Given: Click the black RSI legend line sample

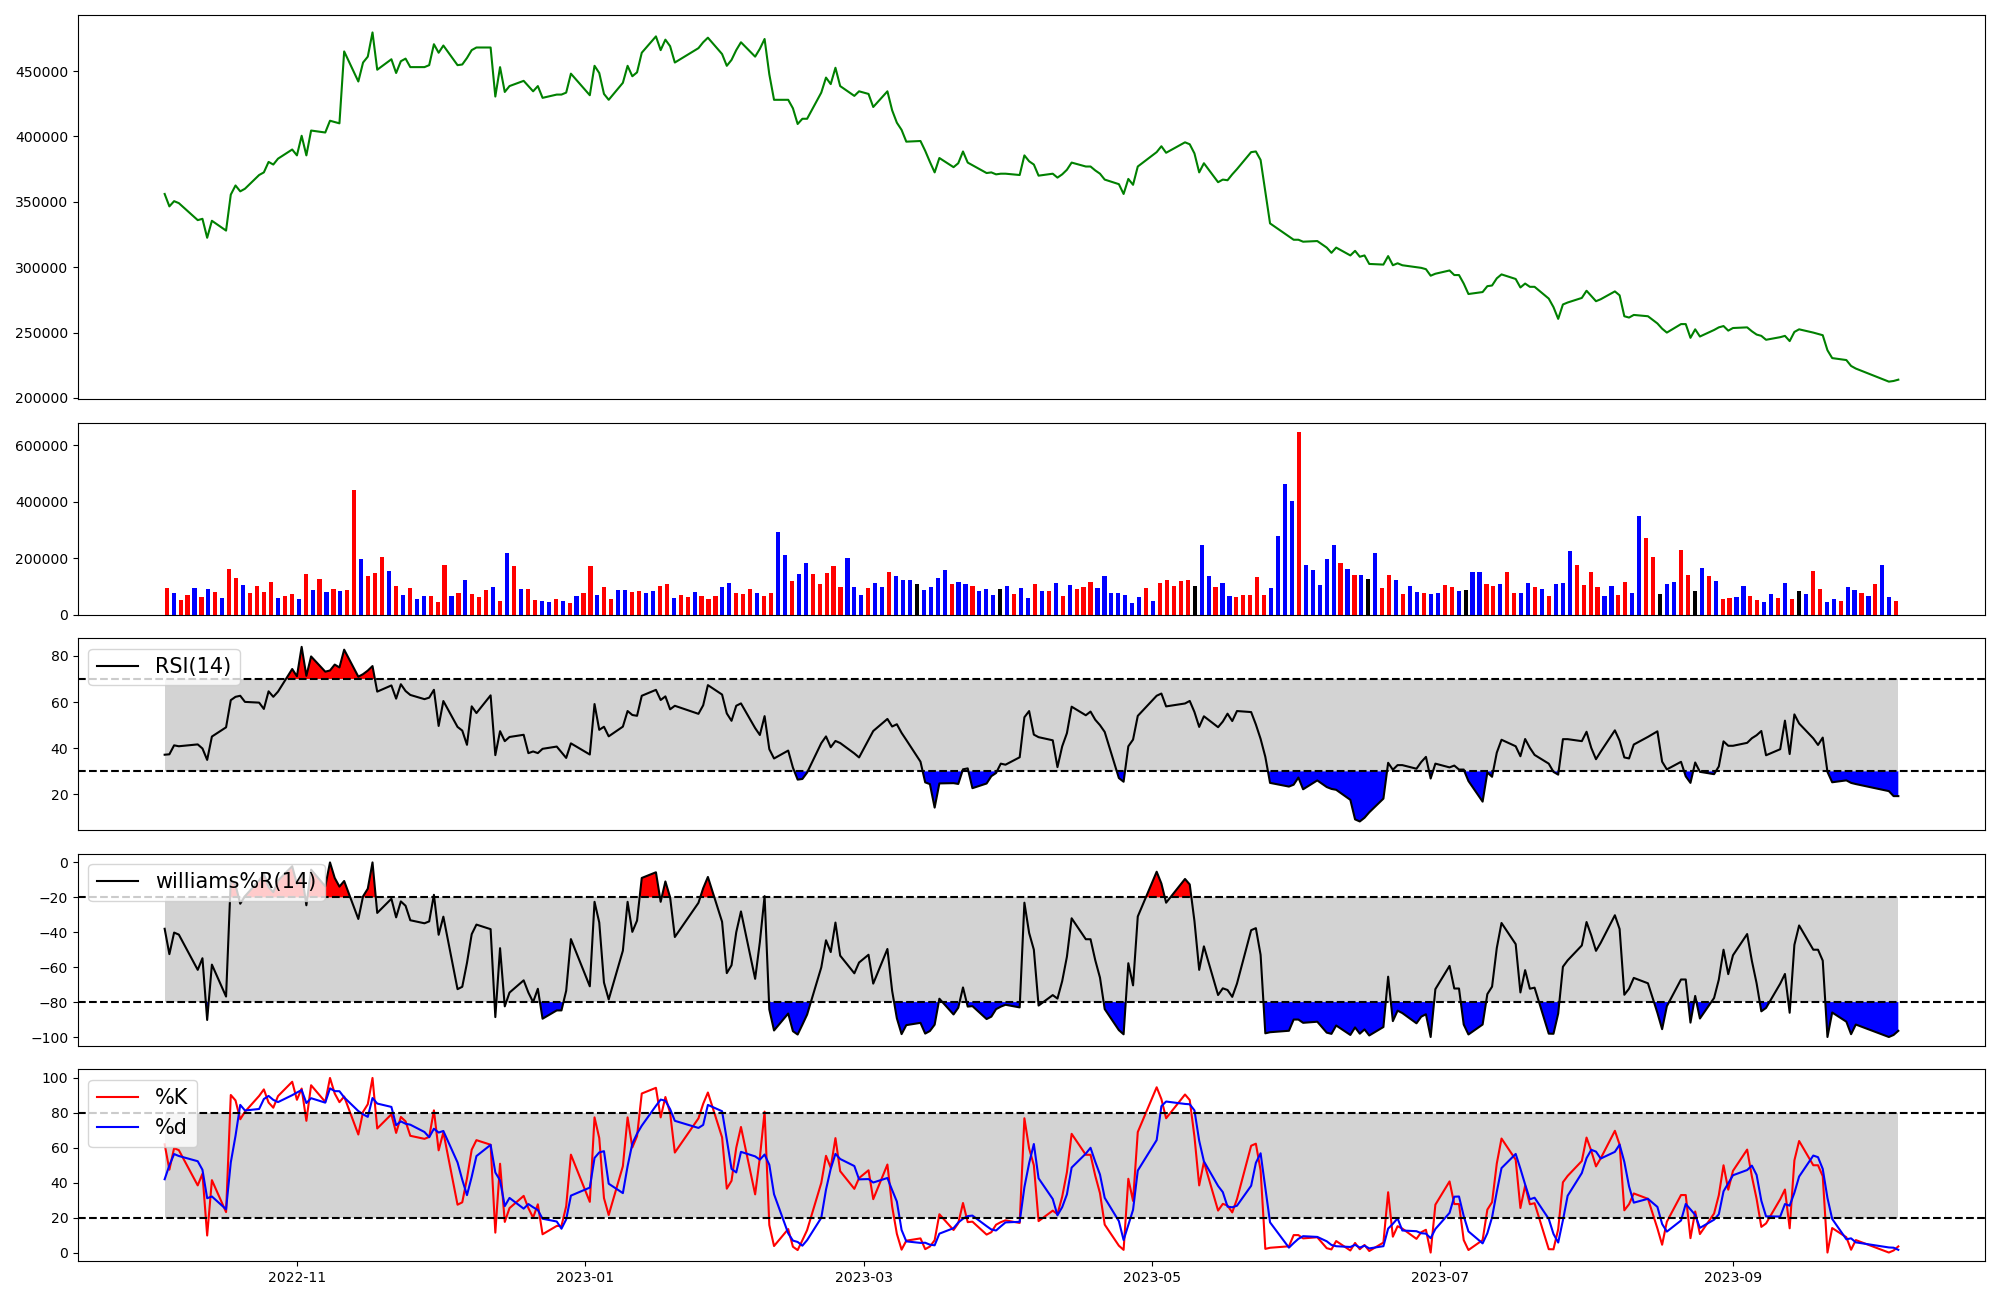Looking at the screenshot, I should pyautogui.click(x=116, y=666).
